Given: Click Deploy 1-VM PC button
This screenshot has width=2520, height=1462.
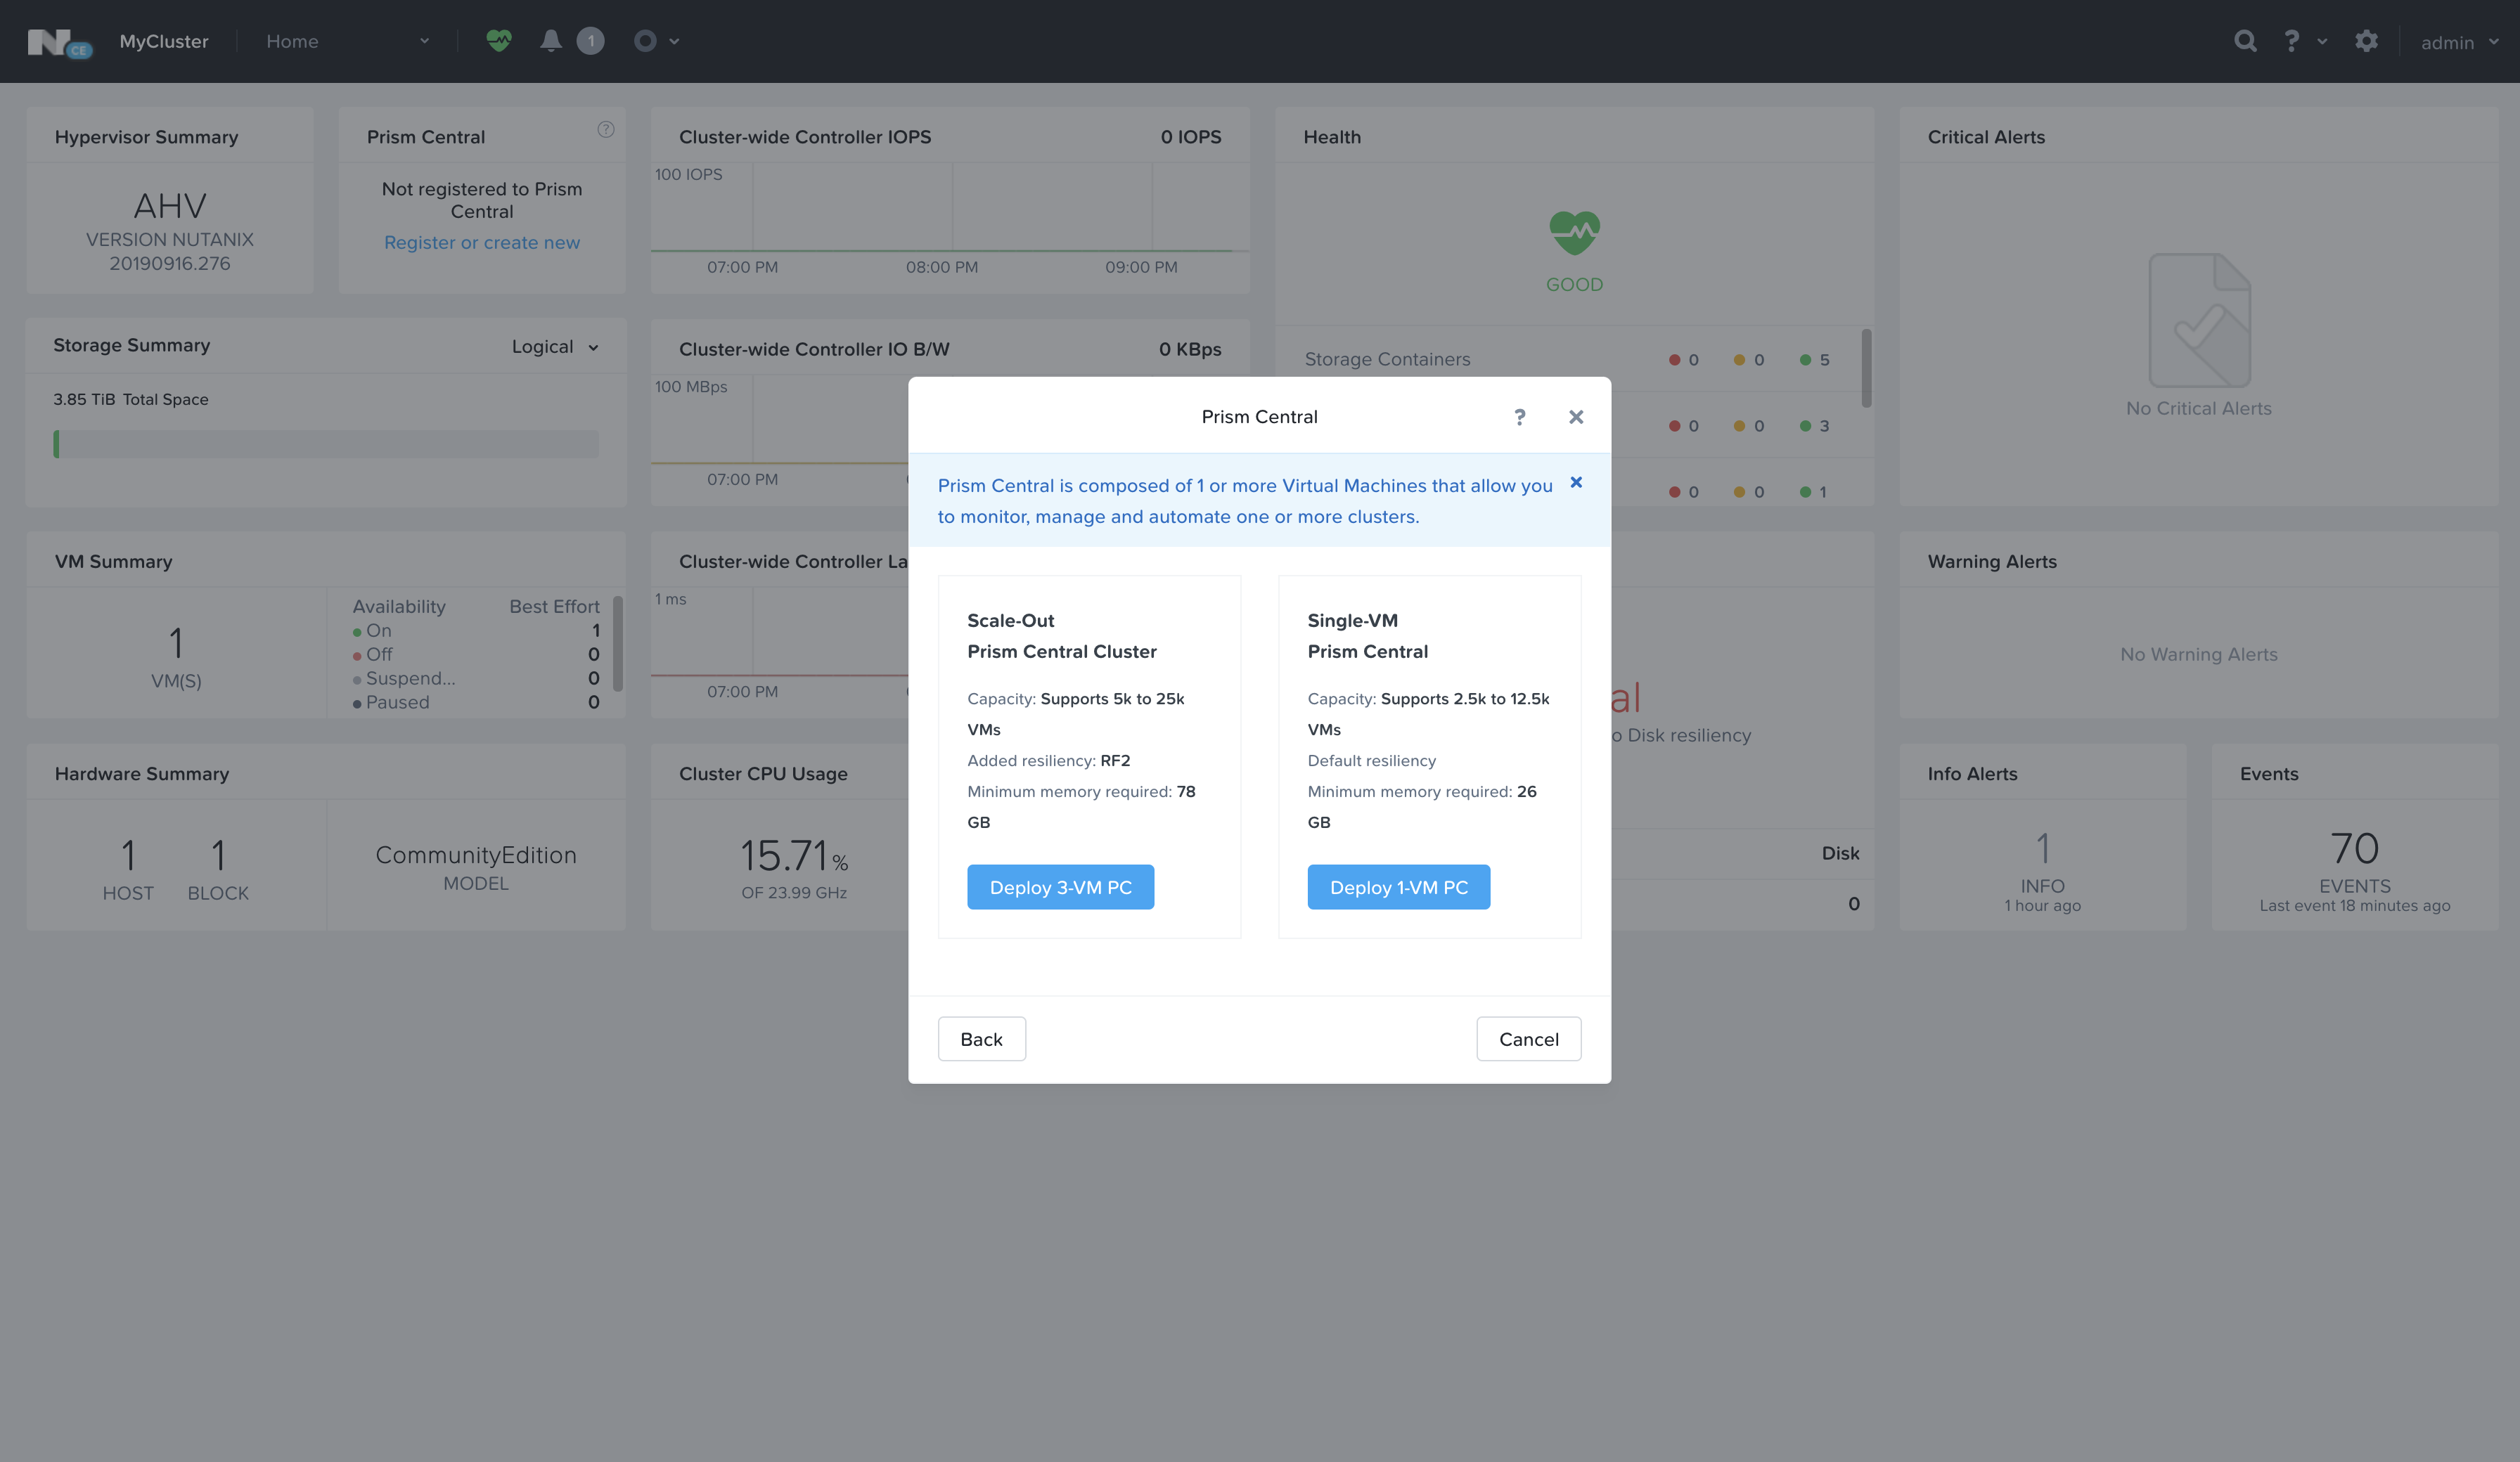Looking at the screenshot, I should click(1398, 887).
